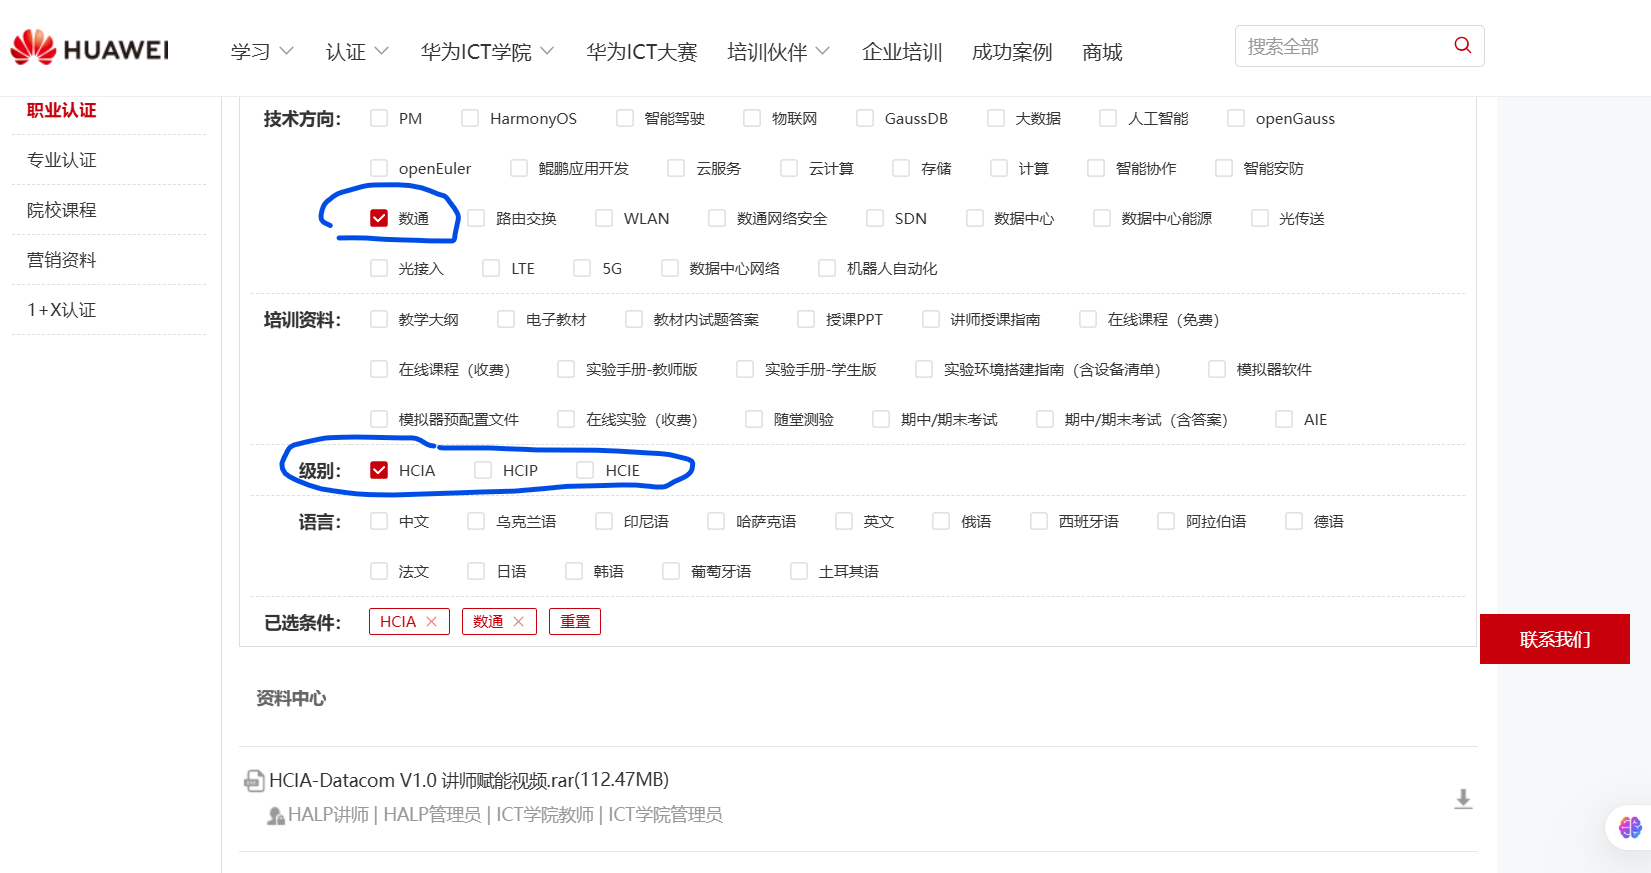Screen dimensions: 1651x873
Task: Check the openEuler checkbox
Action: (x=379, y=168)
